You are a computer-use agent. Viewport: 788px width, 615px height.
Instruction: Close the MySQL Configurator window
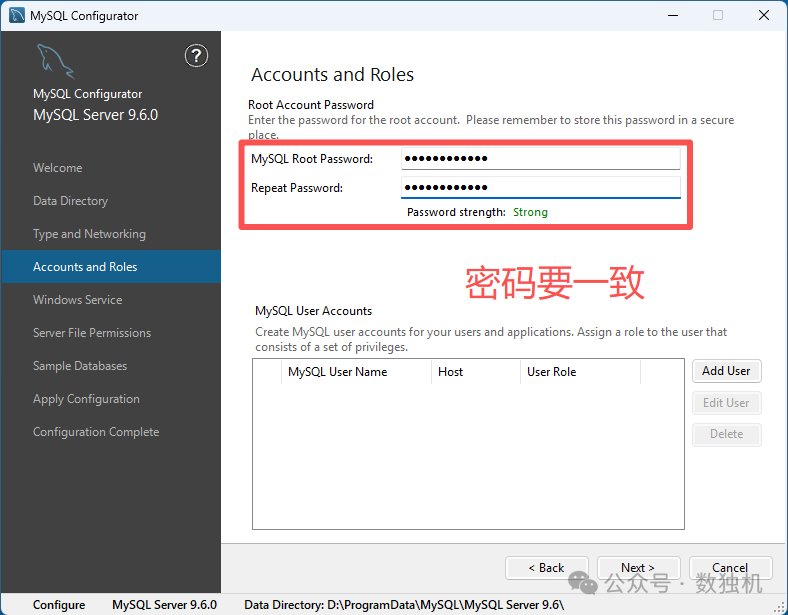click(764, 16)
